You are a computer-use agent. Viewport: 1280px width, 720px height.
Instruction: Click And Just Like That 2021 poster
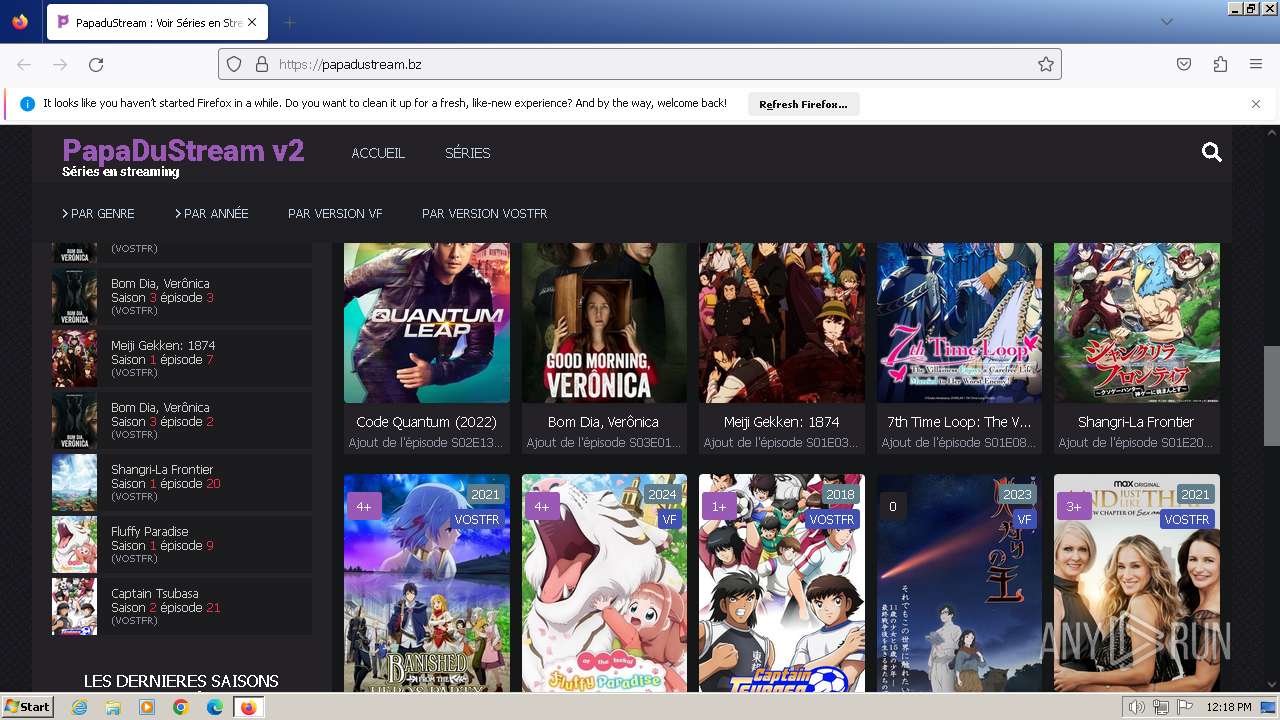tap(1137, 583)
